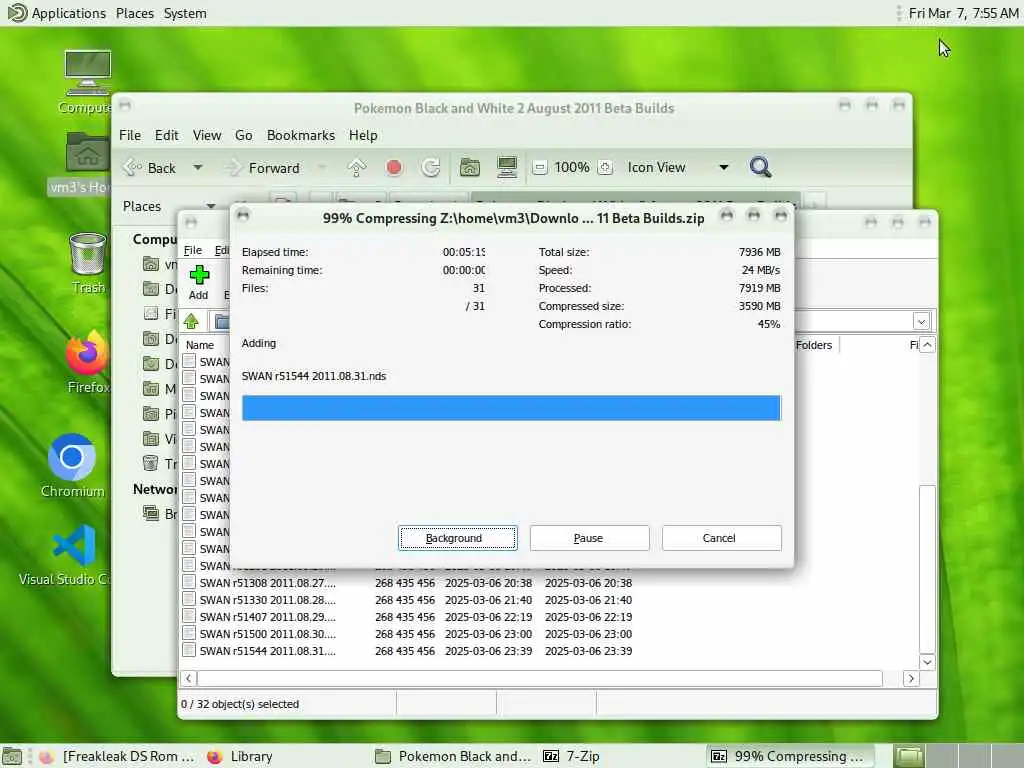Click the green up-folder arrow in 7-Zip
The height and width of the screenshot is (768, 1024).
(191, 321)
